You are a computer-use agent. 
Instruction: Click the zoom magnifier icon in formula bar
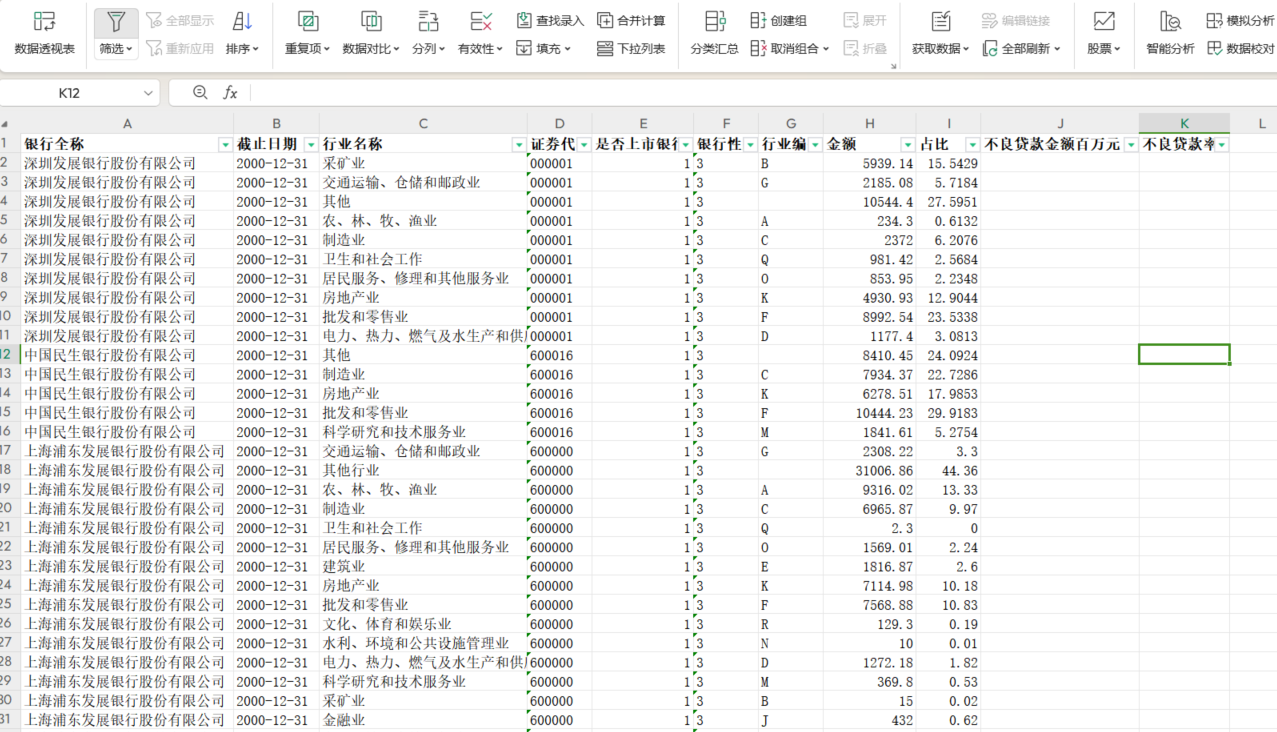point(200,92)
